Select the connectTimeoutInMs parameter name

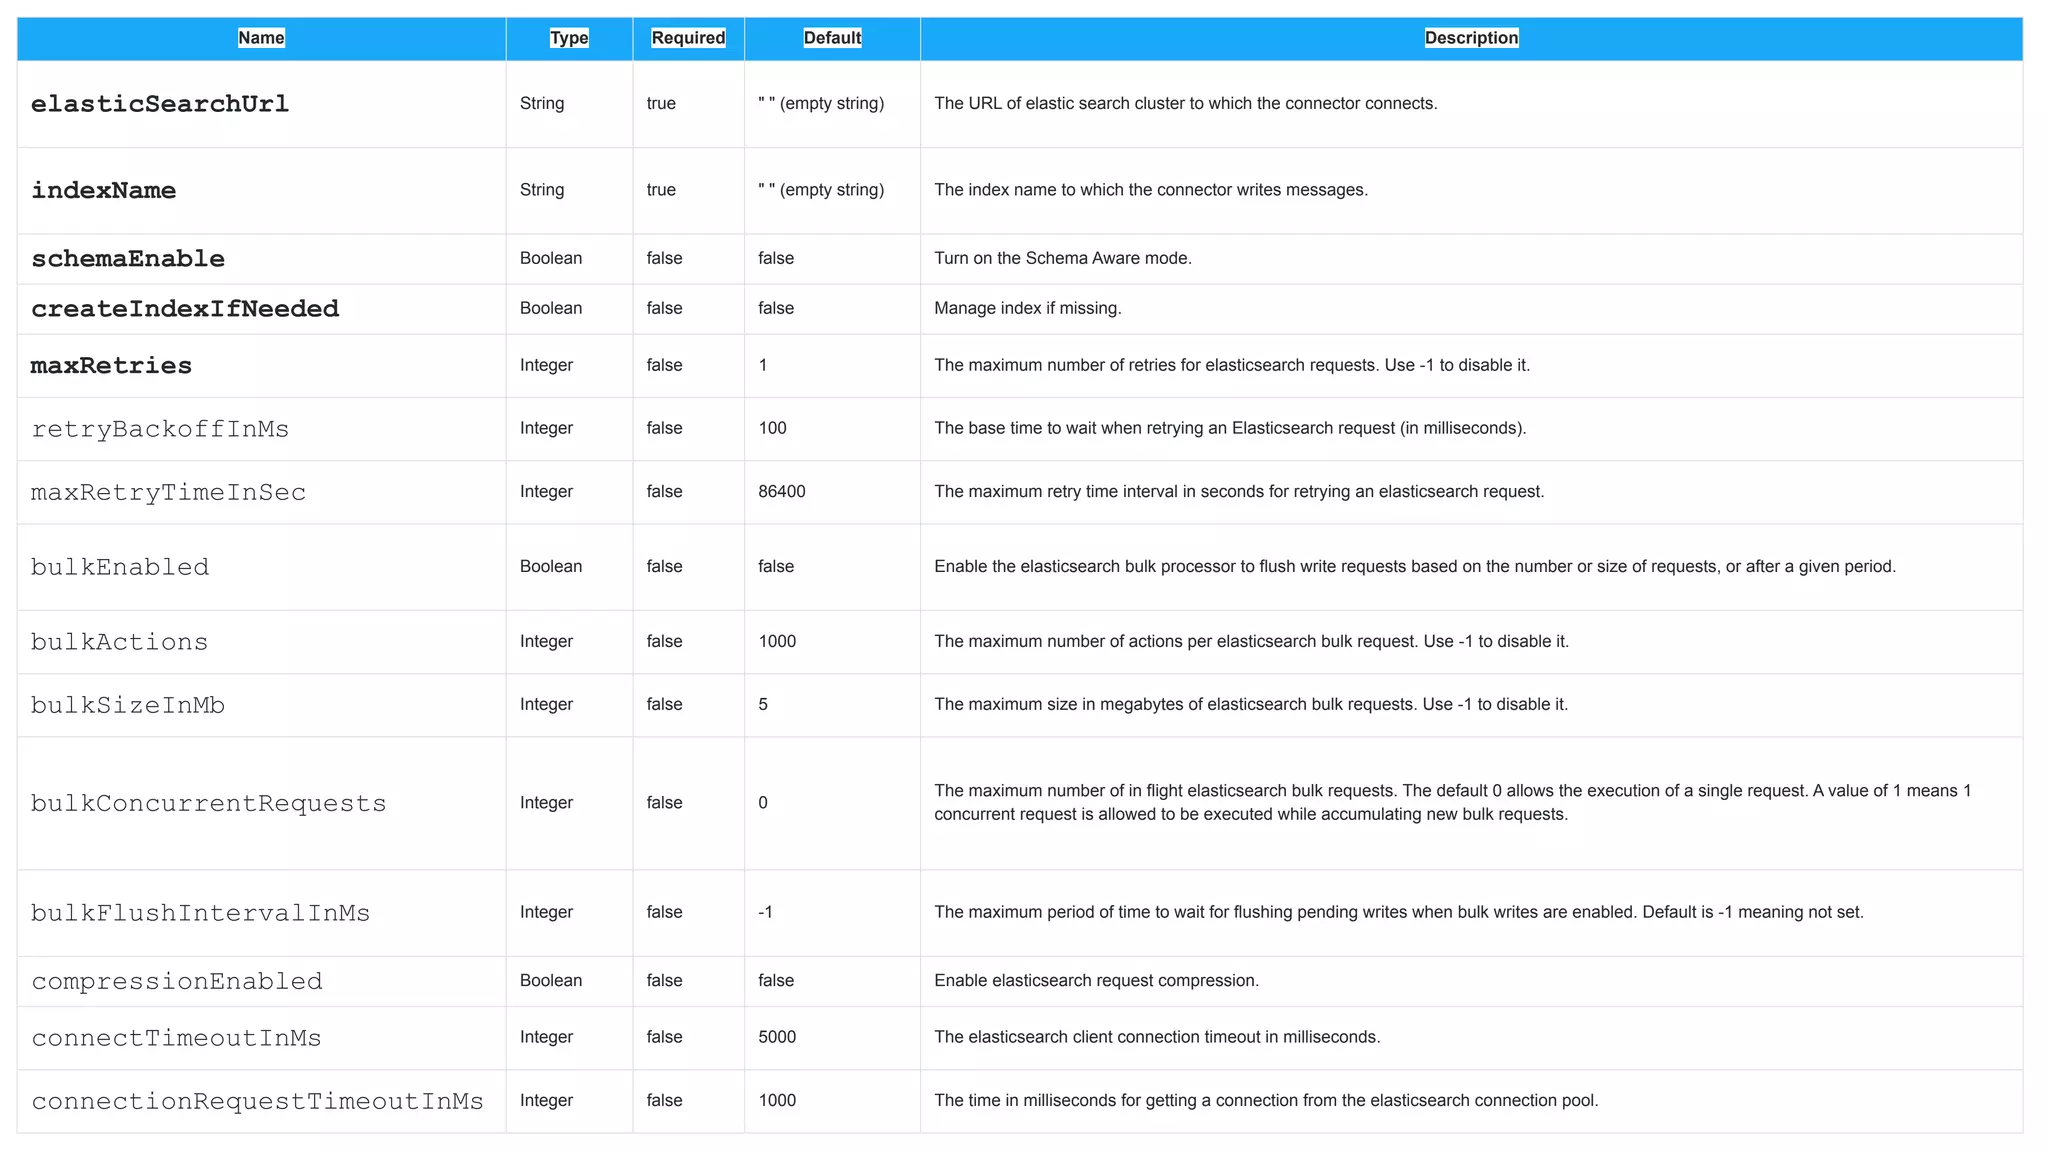177,1038
